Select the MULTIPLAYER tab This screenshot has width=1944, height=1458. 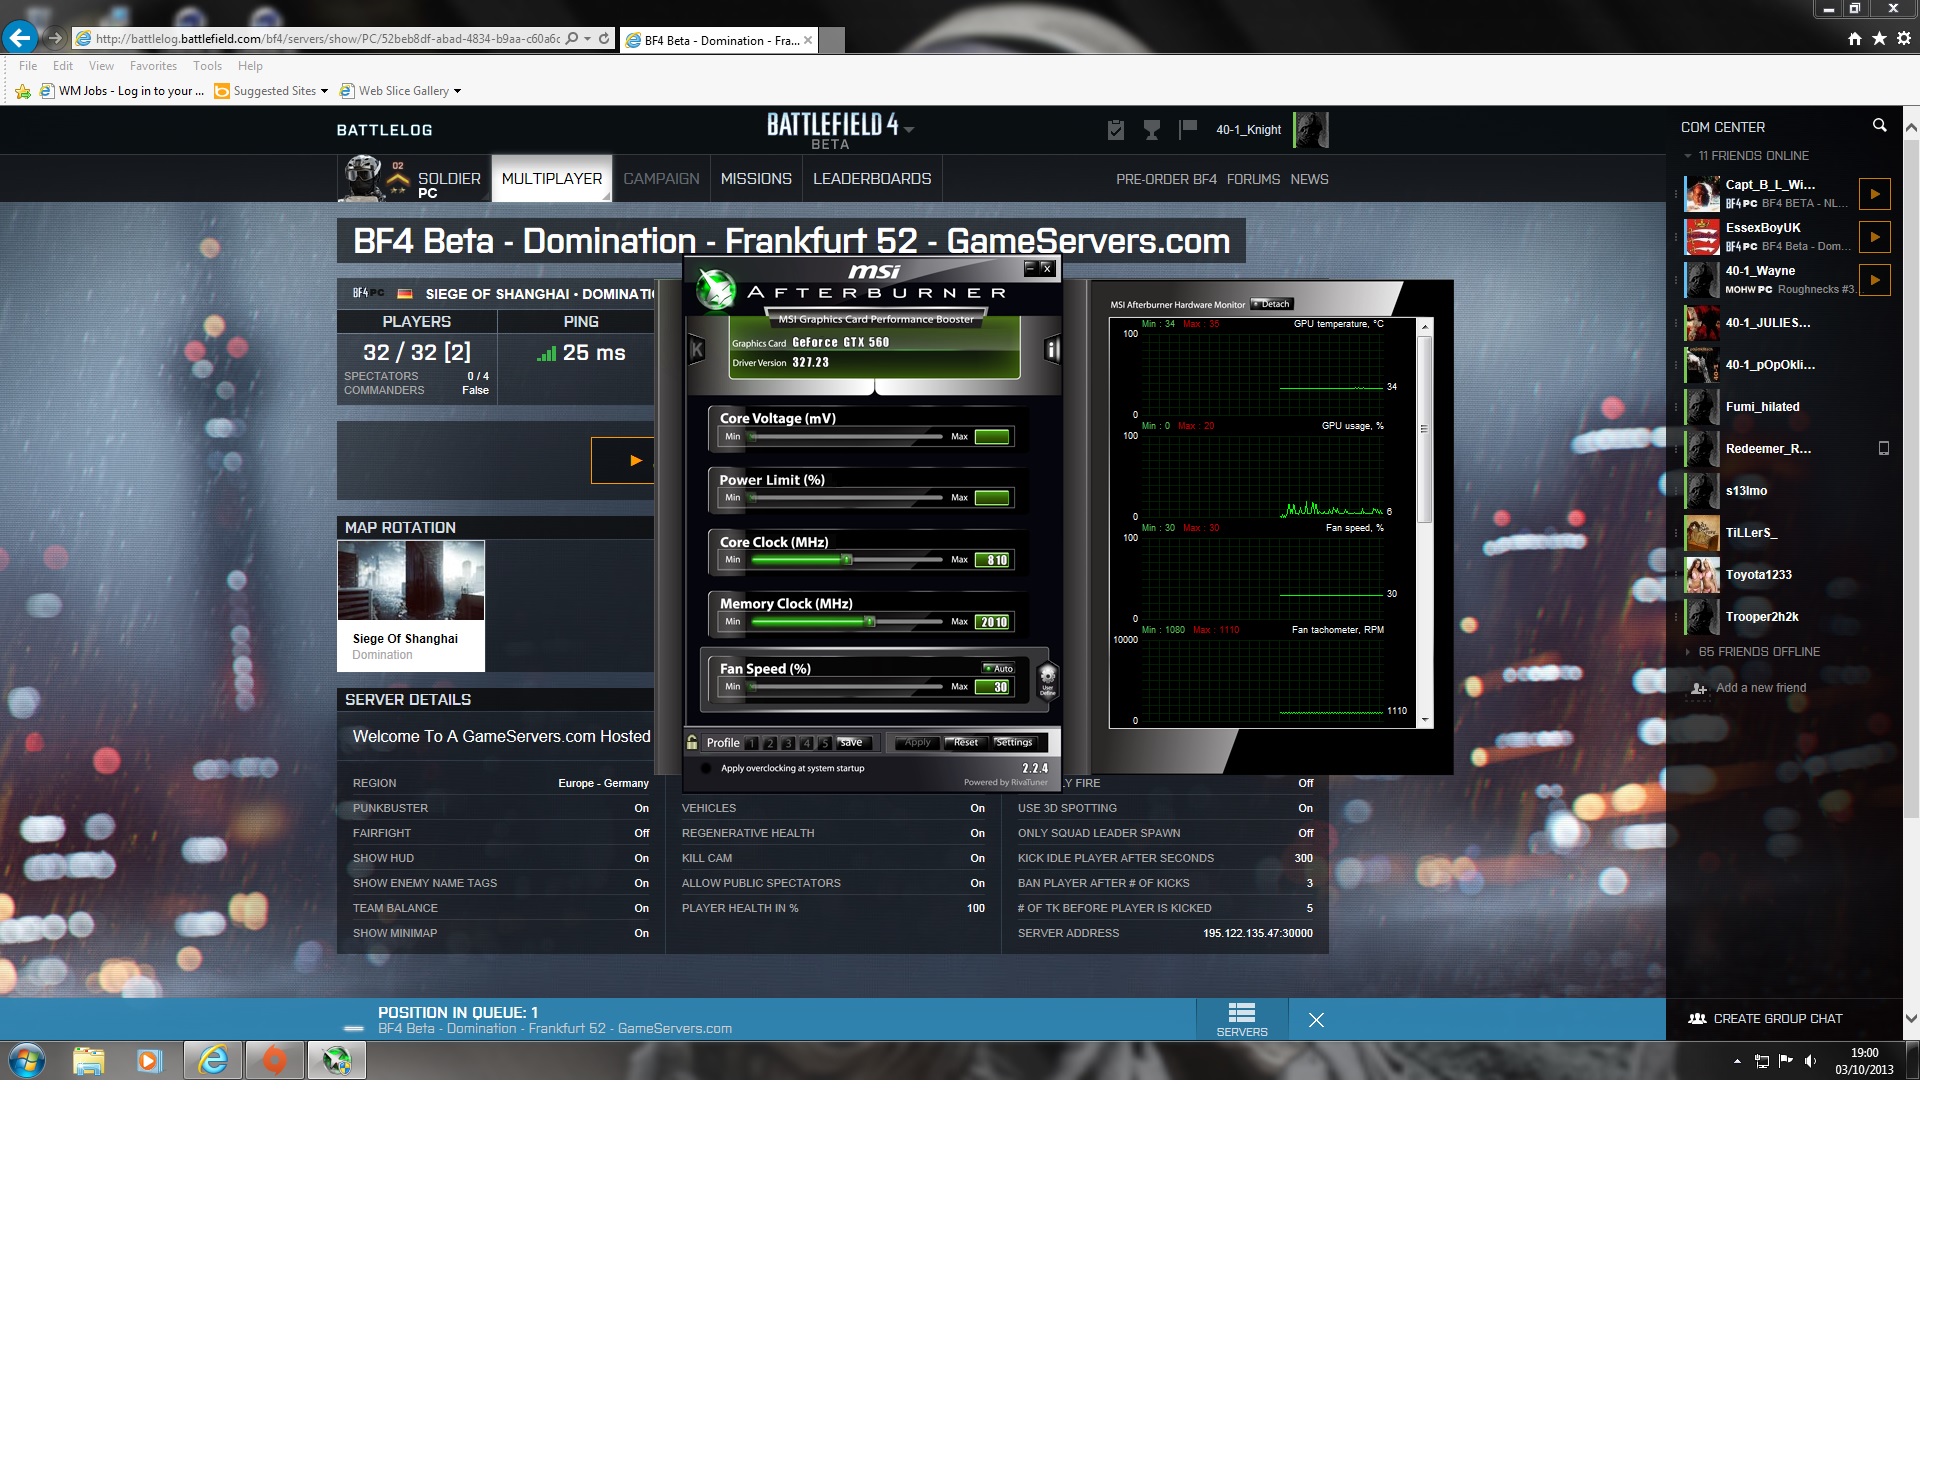click(552, 178)
